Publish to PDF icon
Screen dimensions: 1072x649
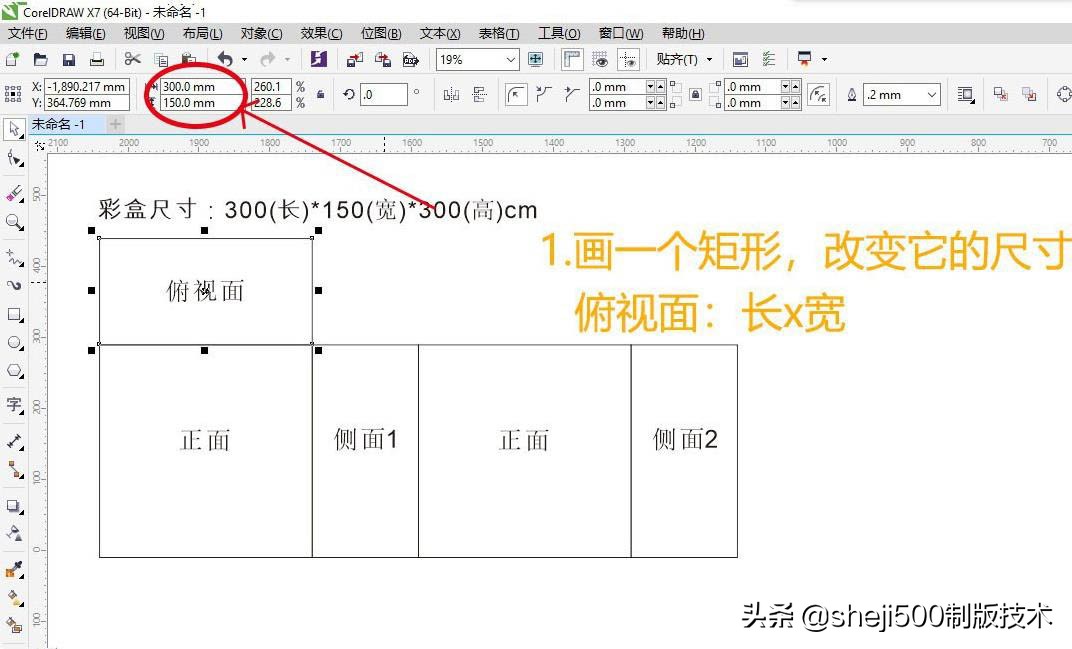(x=410, y=59)
